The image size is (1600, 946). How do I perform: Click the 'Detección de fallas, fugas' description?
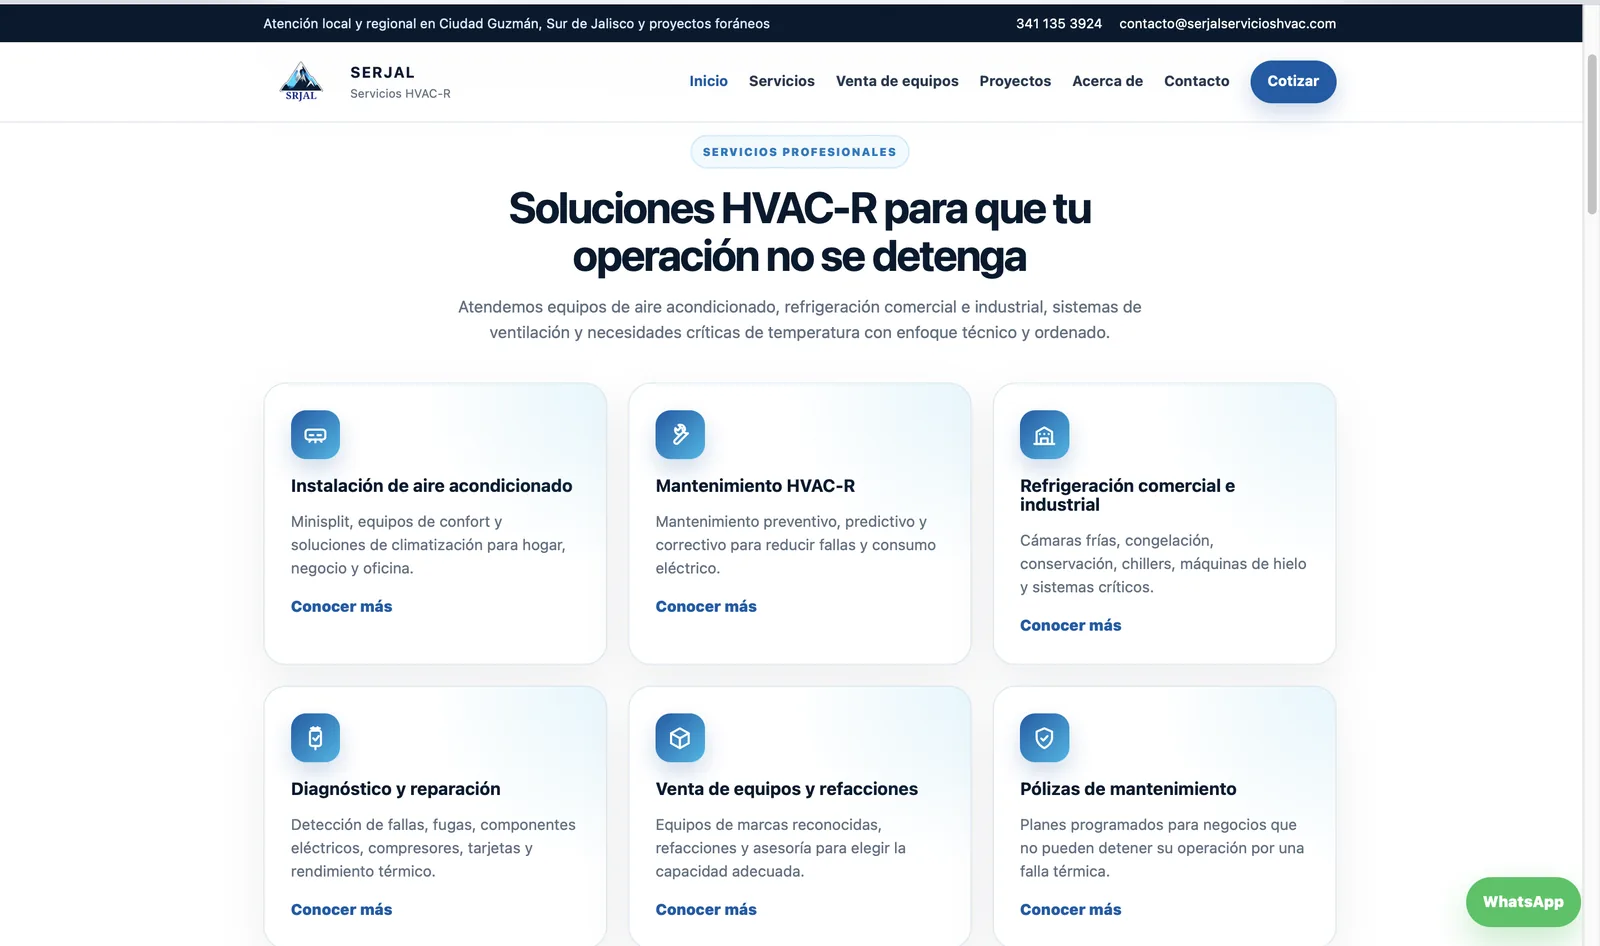[x=433, y=848]
